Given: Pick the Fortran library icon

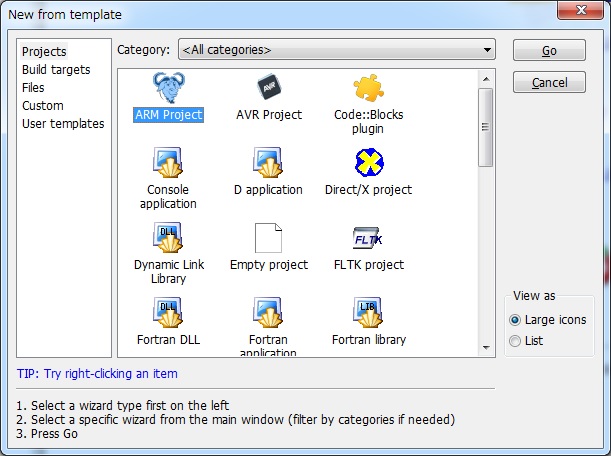Looking at the screenshot, I should tap(368, 312).
